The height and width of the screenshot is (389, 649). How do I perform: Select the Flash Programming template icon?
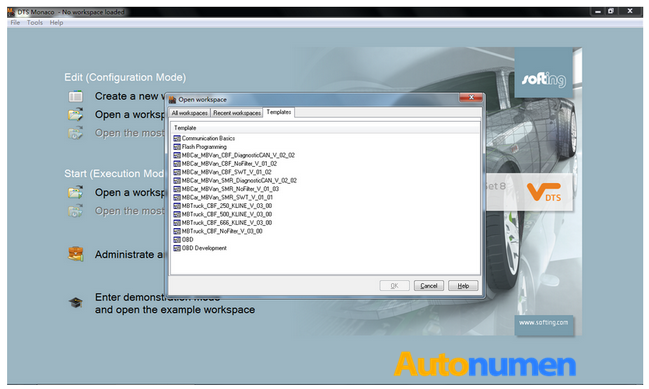point(177,147)
